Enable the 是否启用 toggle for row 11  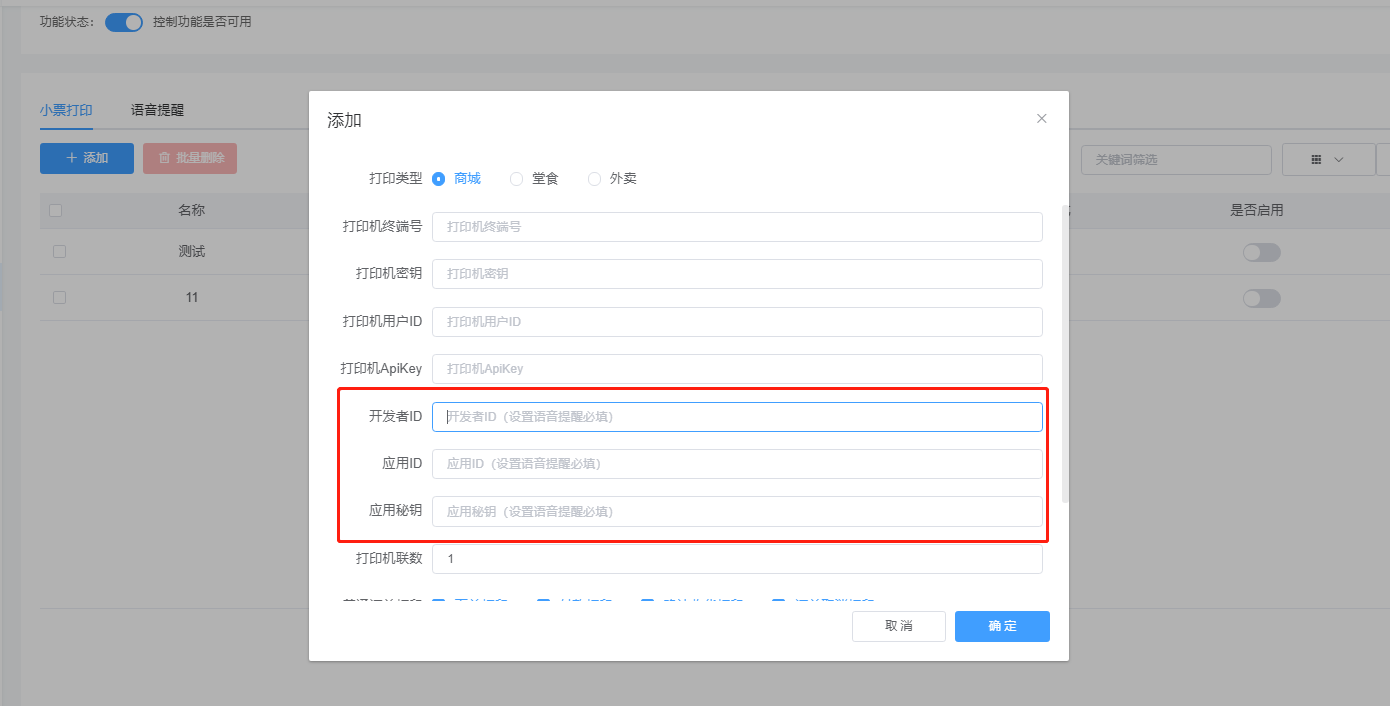[1261, 298]
